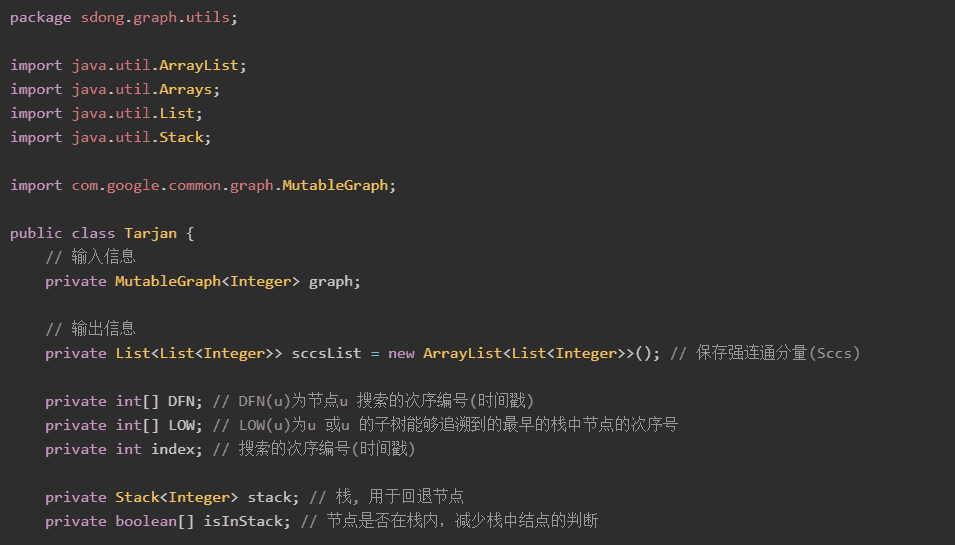The width and height of the screenshot is (955, 545).
Task: Click the 栈, 用于回退节点 comment
Action: coord(386,497)
